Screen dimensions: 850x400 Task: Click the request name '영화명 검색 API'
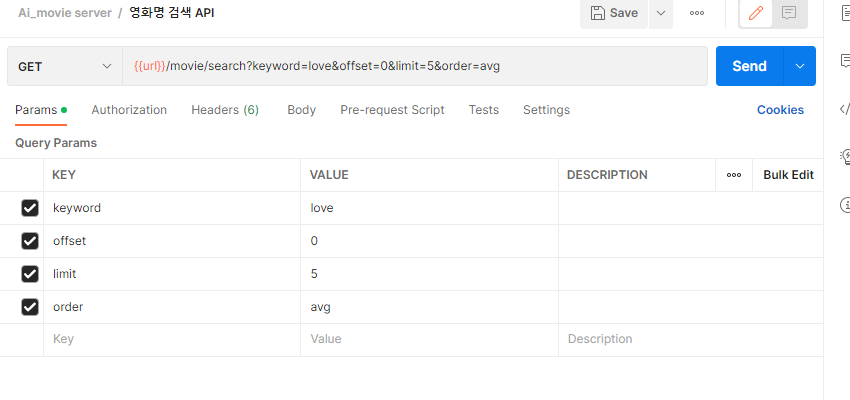coord(172,13)
